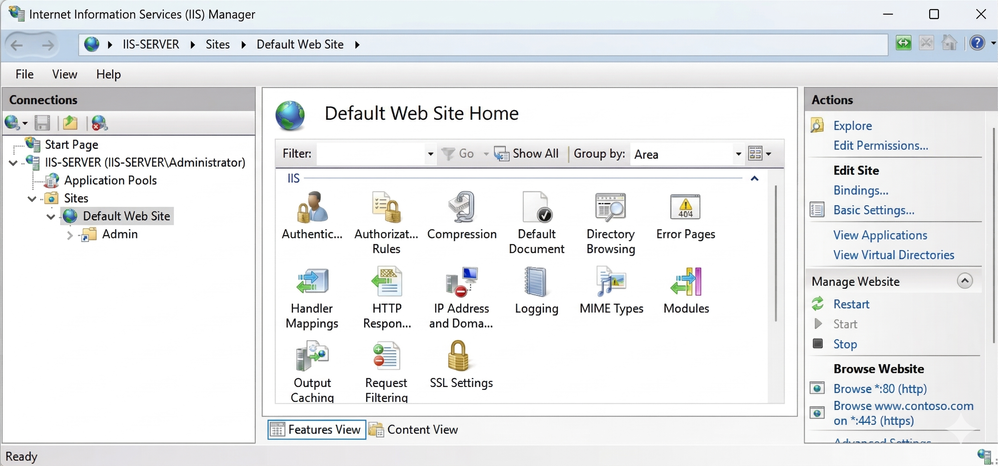The image size is (998, 466).
Task: Collapse the IIS feature group
Action: pyautogui.click(x=754, y=179)
